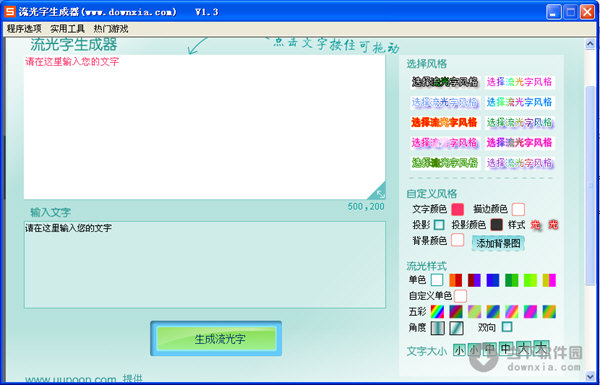Choose the bold magenta text style thumbnail
The height and width of the screenshot is (385, 600).
[519, 143]
